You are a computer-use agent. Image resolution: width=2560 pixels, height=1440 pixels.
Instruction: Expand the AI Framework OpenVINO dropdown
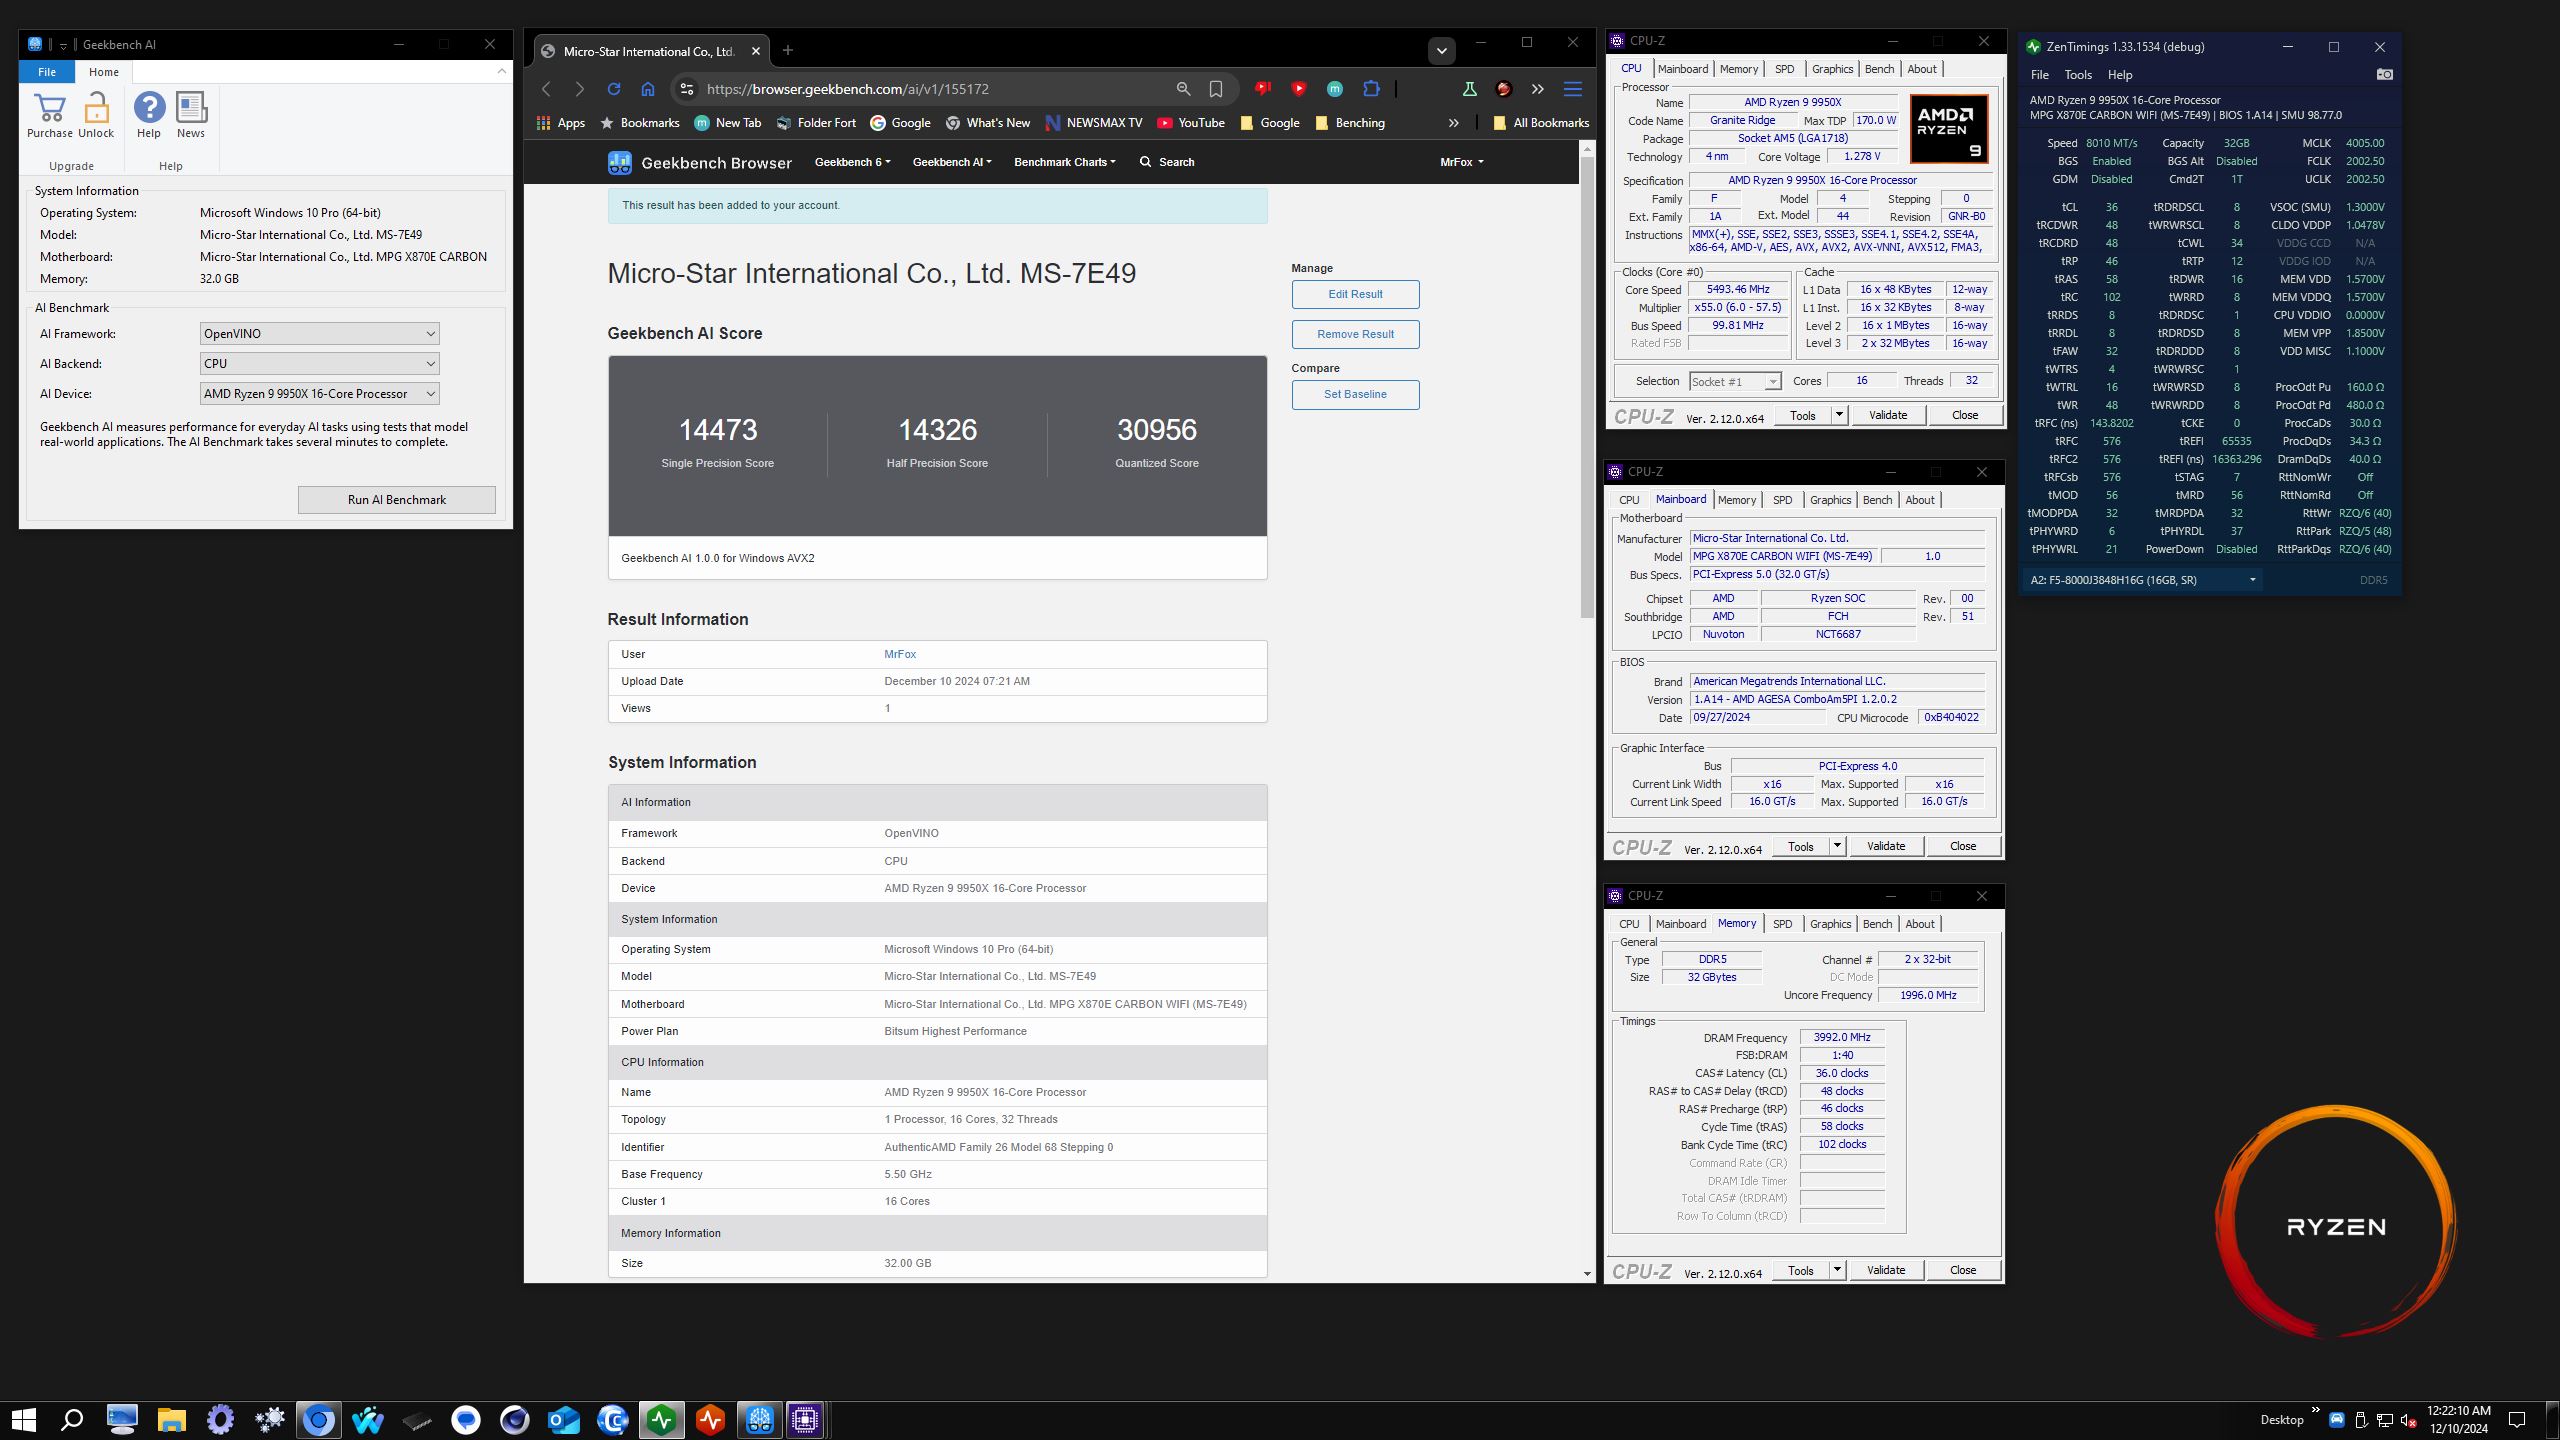[x=319, y=334]
